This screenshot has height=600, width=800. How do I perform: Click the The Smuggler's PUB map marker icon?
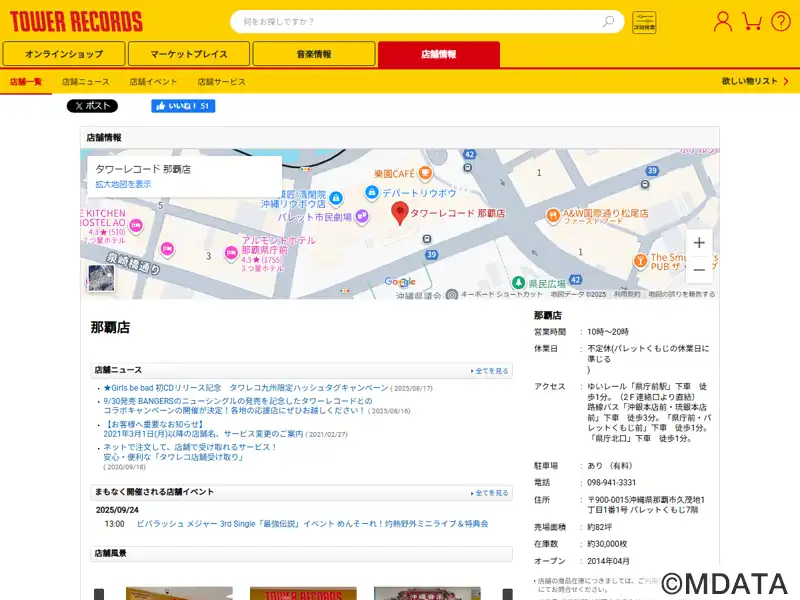(640, 261)
